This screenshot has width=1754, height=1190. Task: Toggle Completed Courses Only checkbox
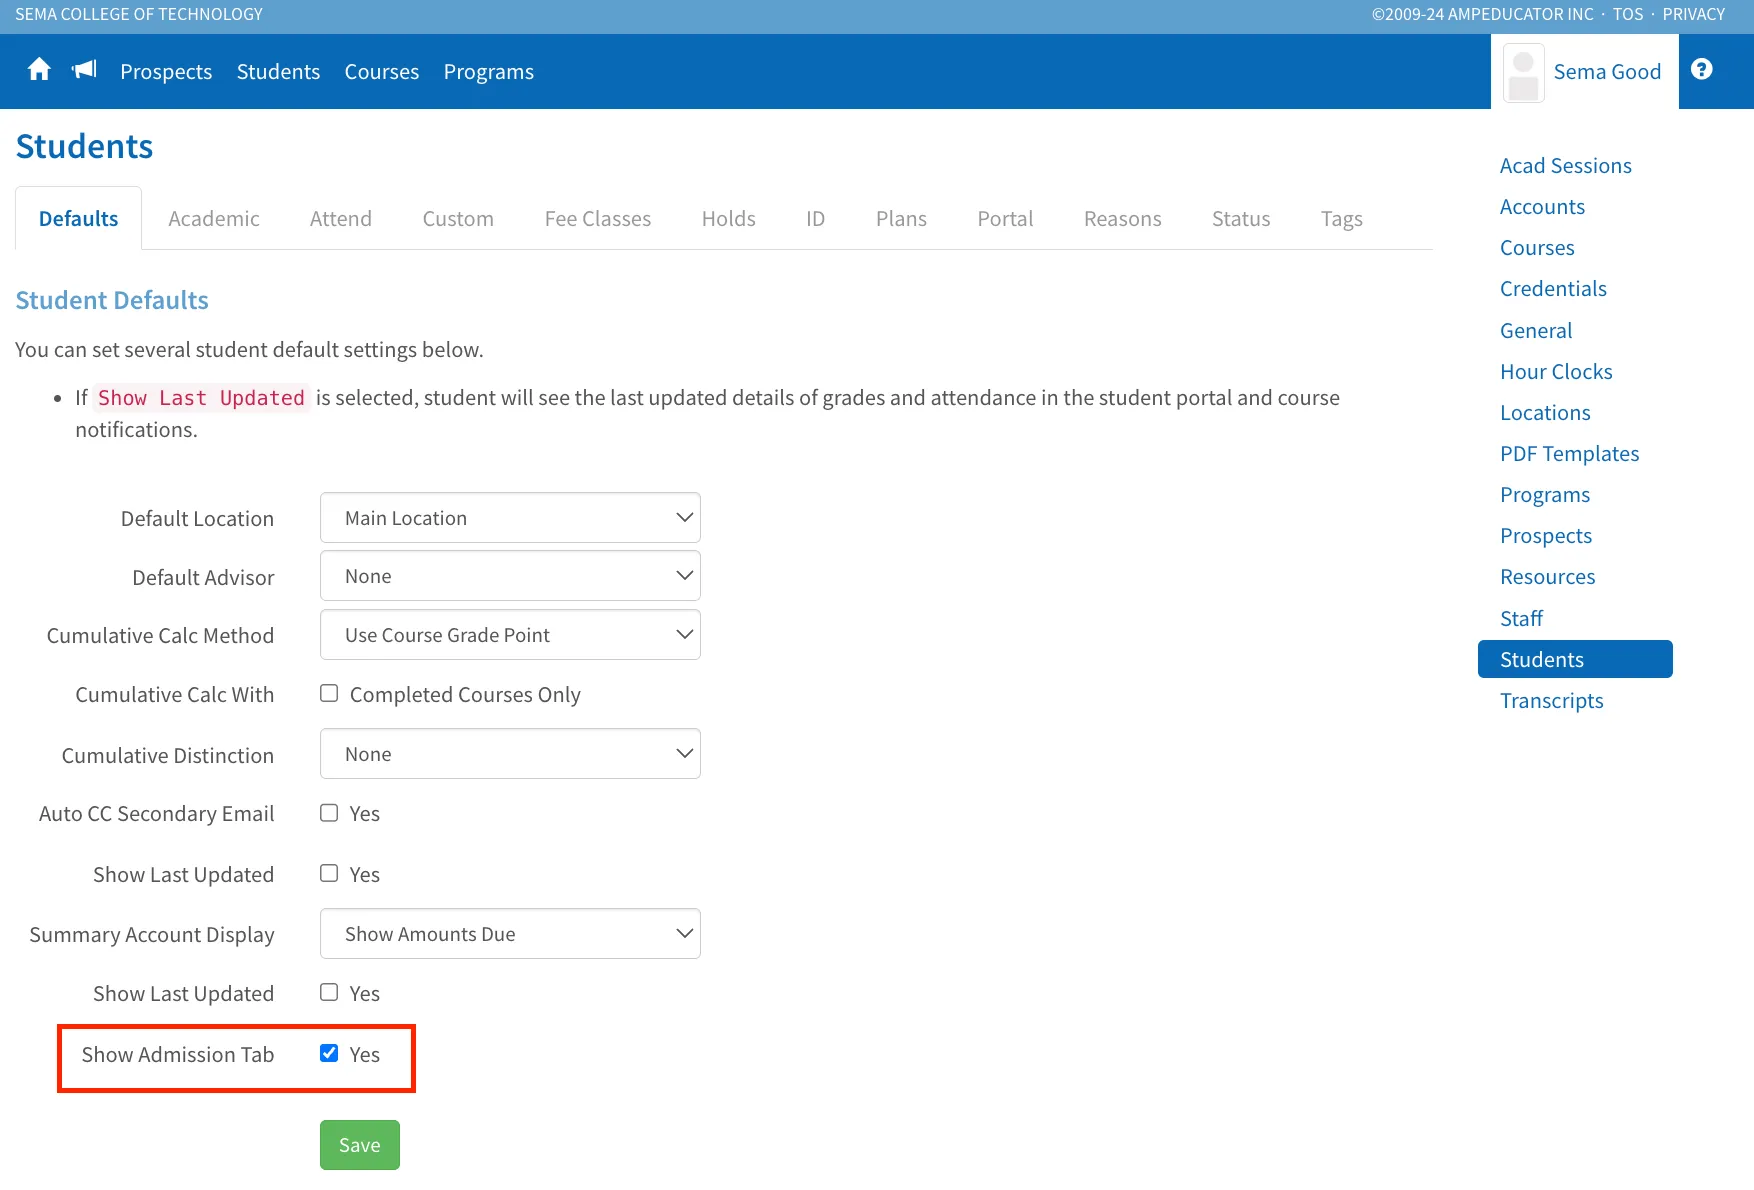[329, 693]
